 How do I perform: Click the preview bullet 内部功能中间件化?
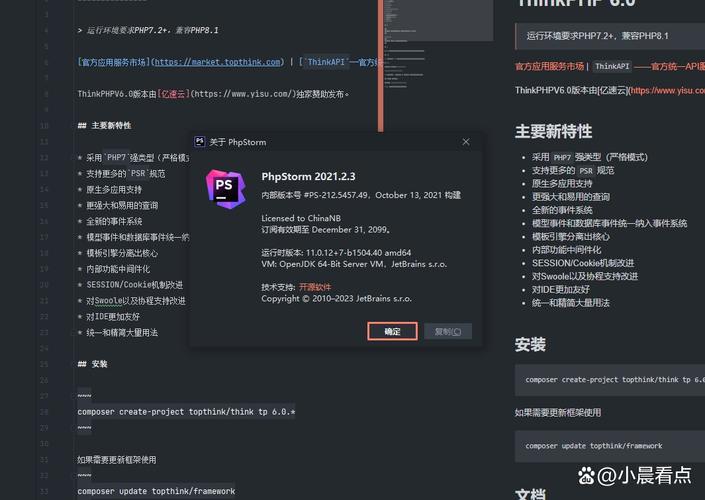[567, 250]
